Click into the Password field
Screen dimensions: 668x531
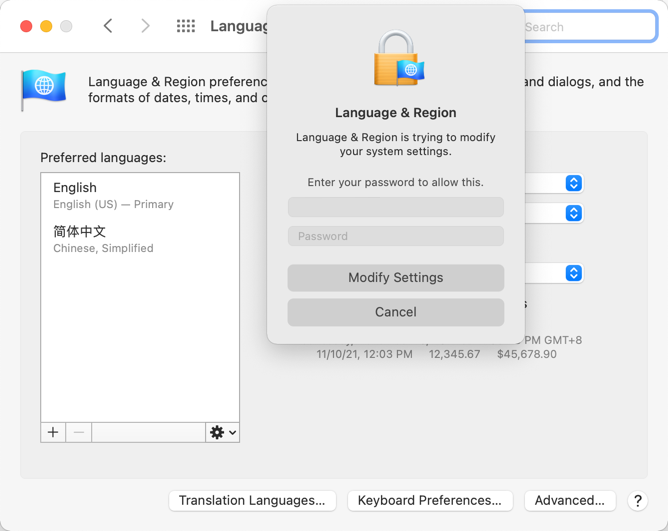395,236
